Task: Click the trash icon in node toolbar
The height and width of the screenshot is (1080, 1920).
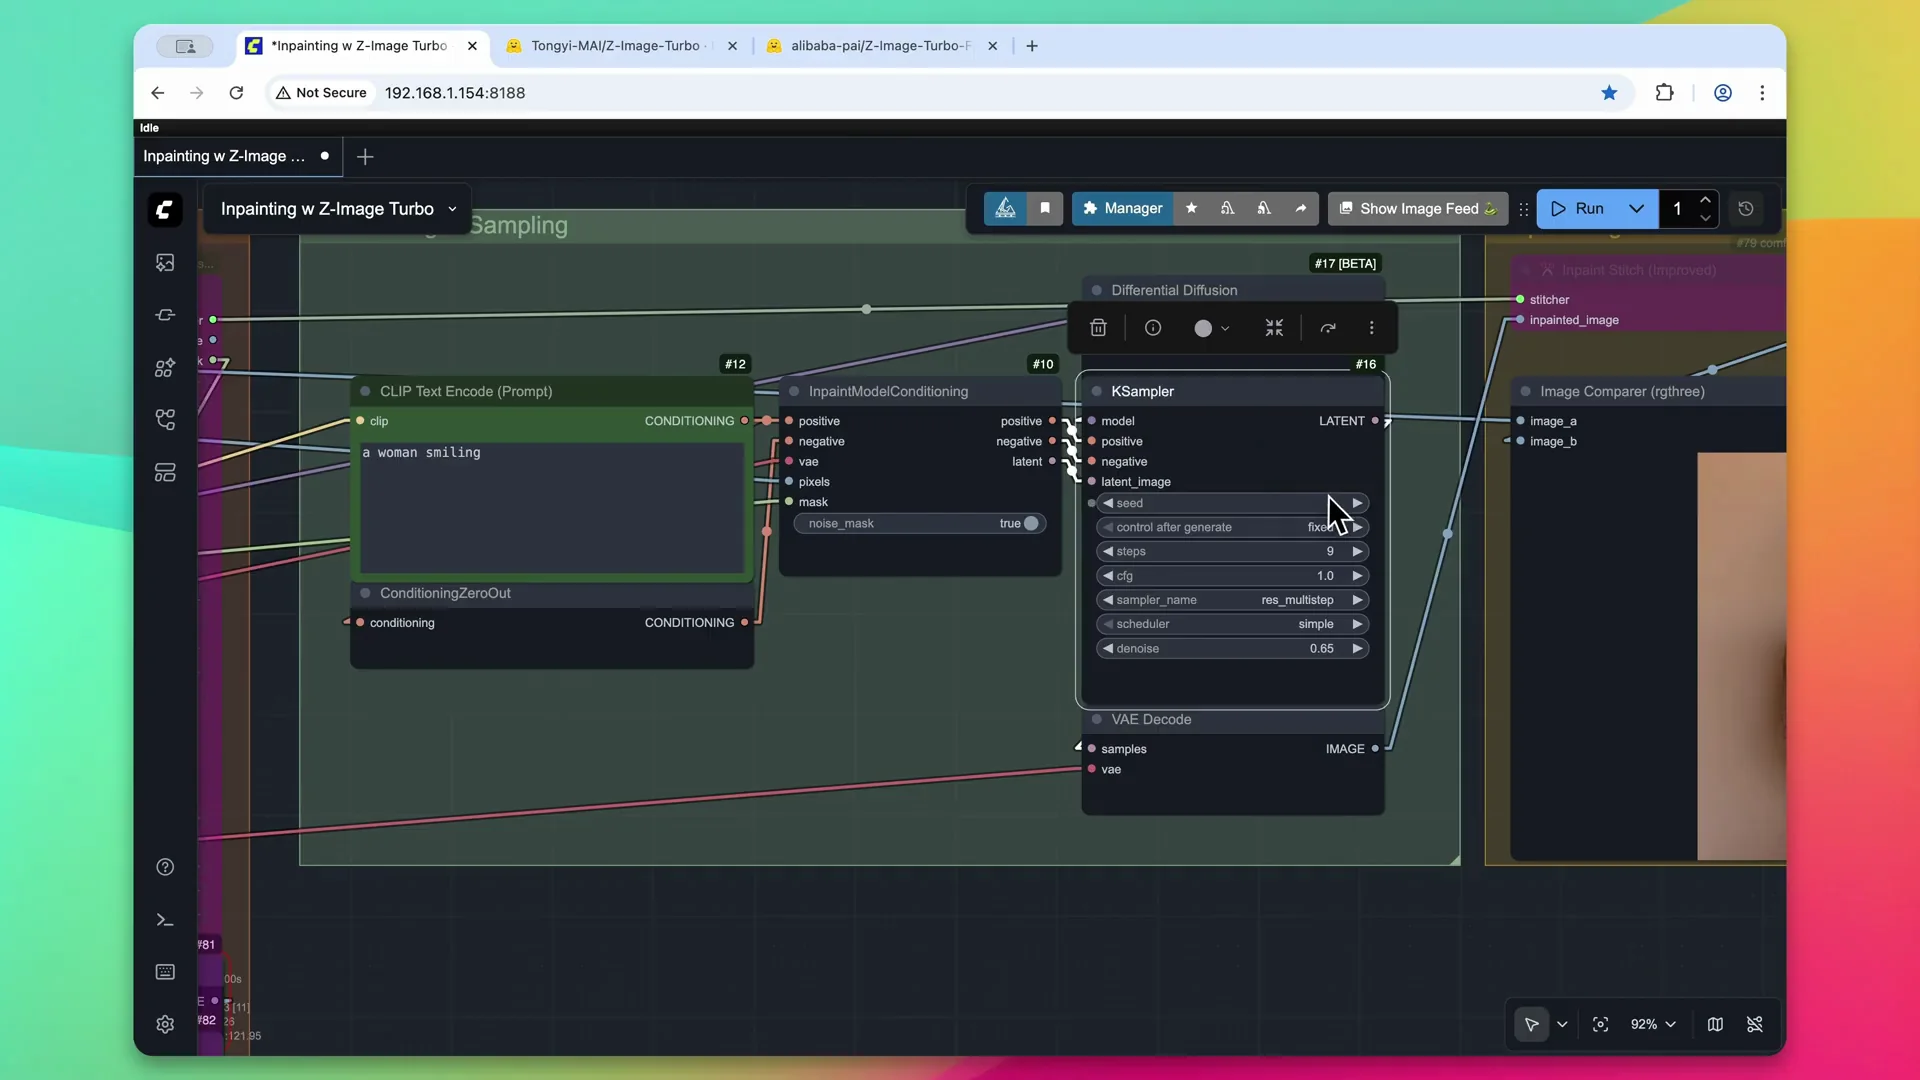Action: pos(1098,328)
